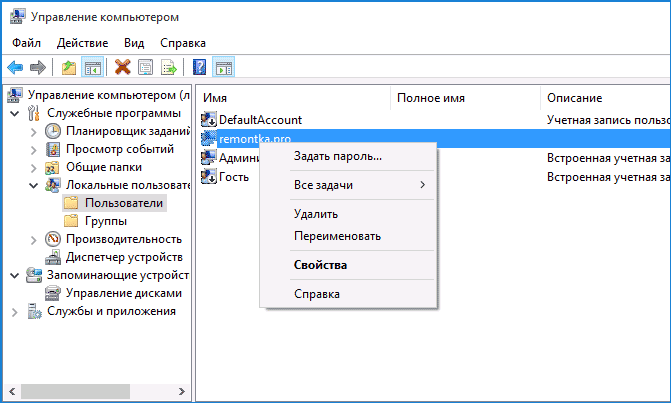Select the Группы folder
Screen dimensions: 671x403
[x=104, y=221]
